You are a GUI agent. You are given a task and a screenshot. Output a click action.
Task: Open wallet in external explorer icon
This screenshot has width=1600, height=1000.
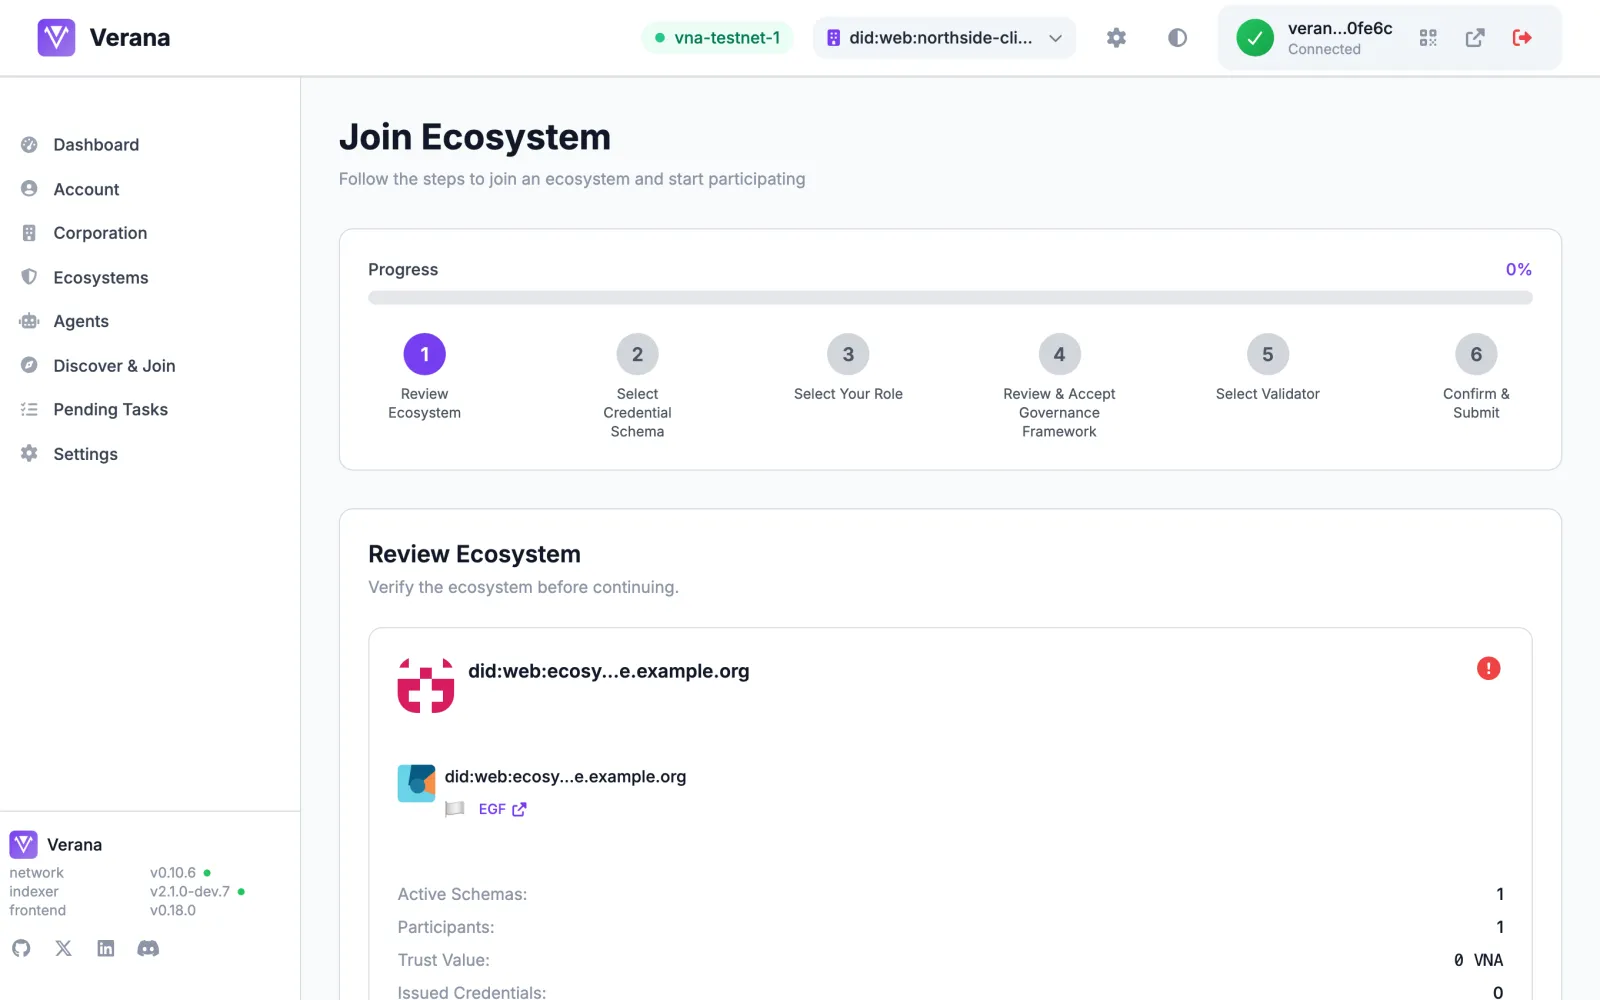click(x=1475, y=38)
